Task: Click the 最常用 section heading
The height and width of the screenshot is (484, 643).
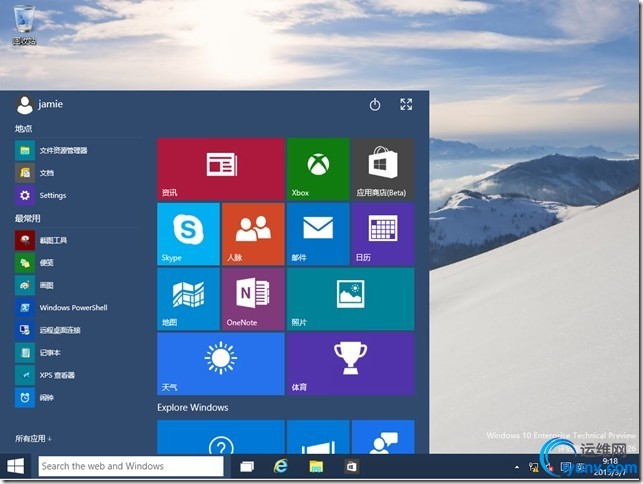Action: pos(27,219)
